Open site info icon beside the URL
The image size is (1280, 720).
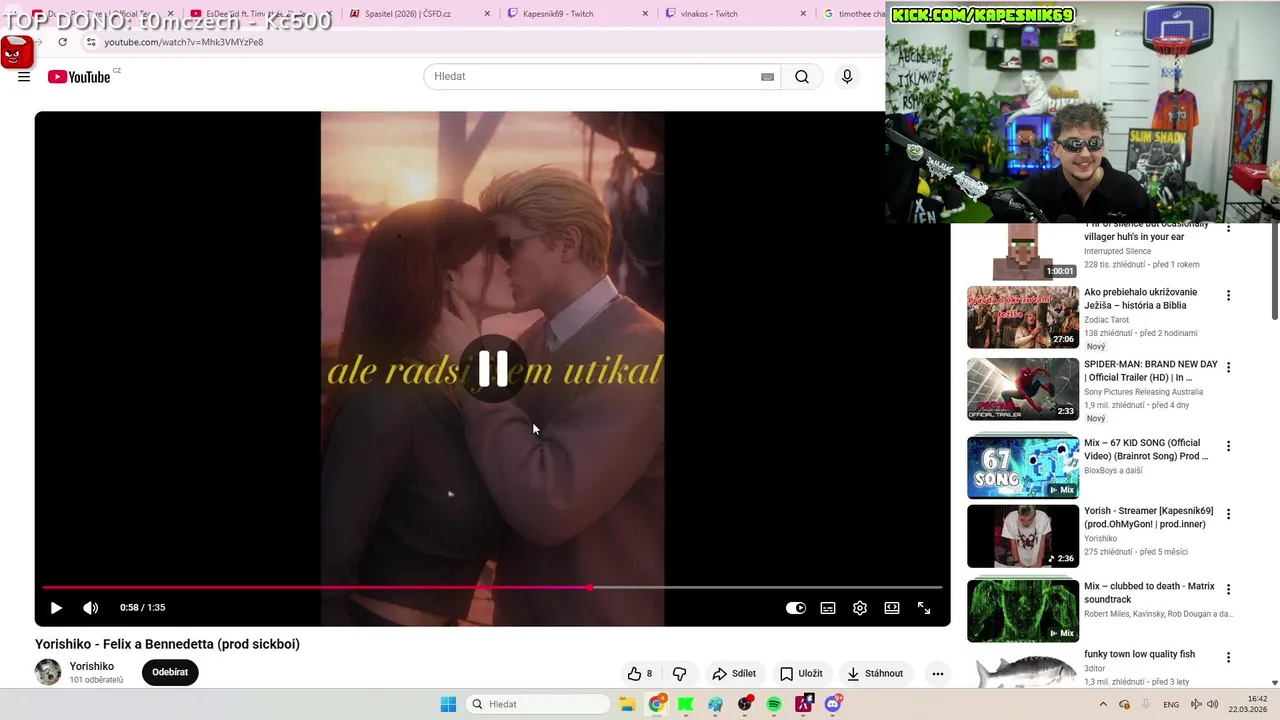pos(90,42)
